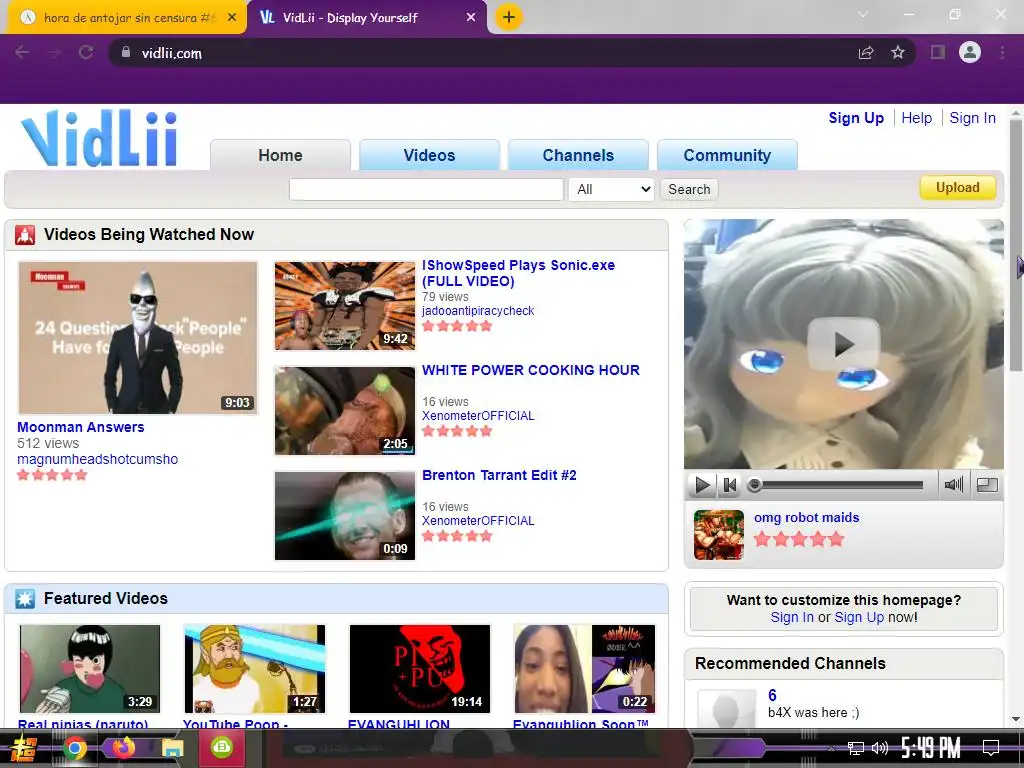
Task: Open IShowSpeed Plays Sonic.exe title link
Action: (x=518, y=273)
